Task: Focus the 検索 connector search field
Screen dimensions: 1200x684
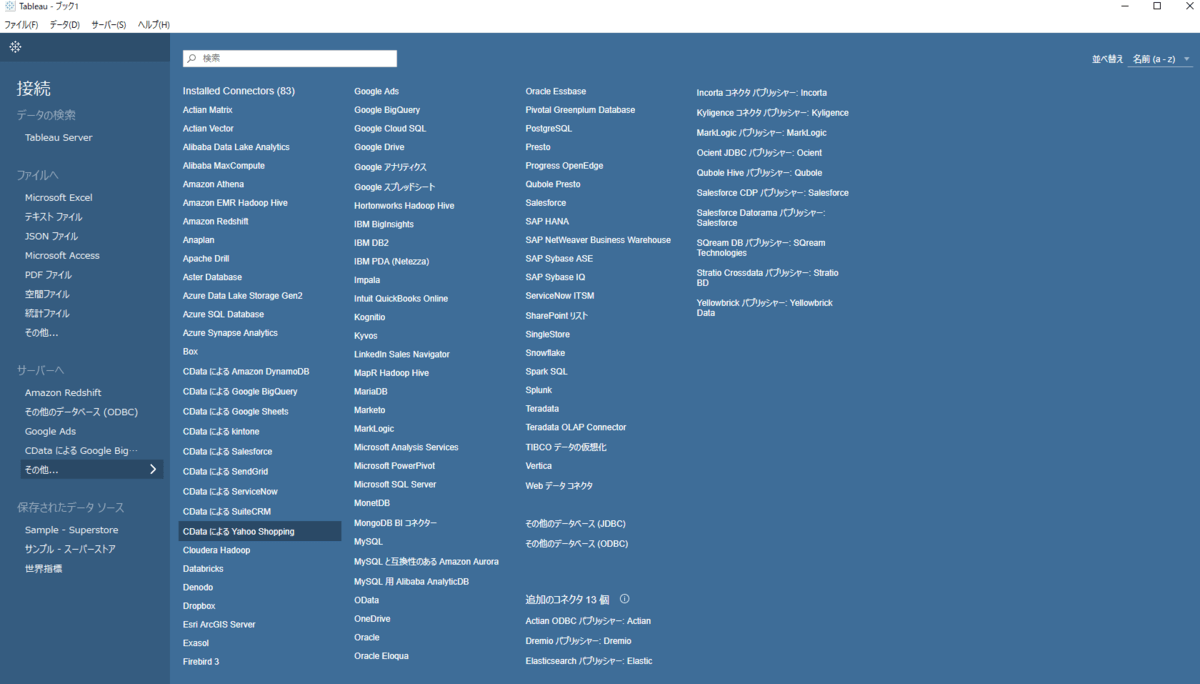Action: tap(290, 59)
